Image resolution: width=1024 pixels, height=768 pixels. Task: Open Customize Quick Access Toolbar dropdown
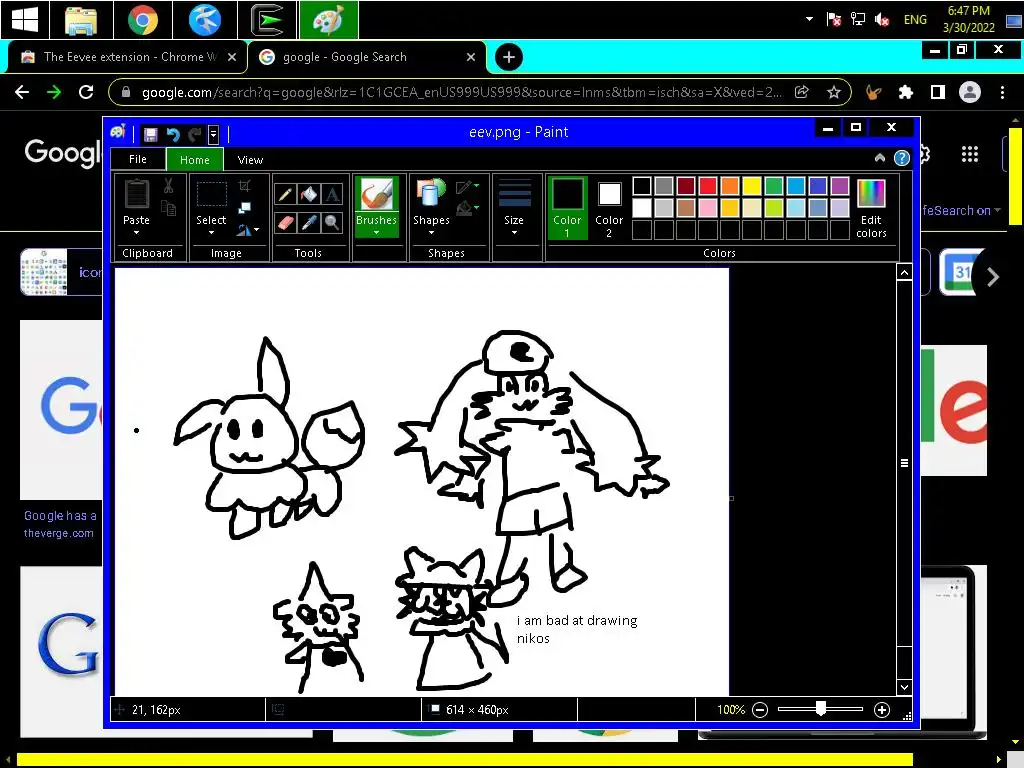point(213,135)
